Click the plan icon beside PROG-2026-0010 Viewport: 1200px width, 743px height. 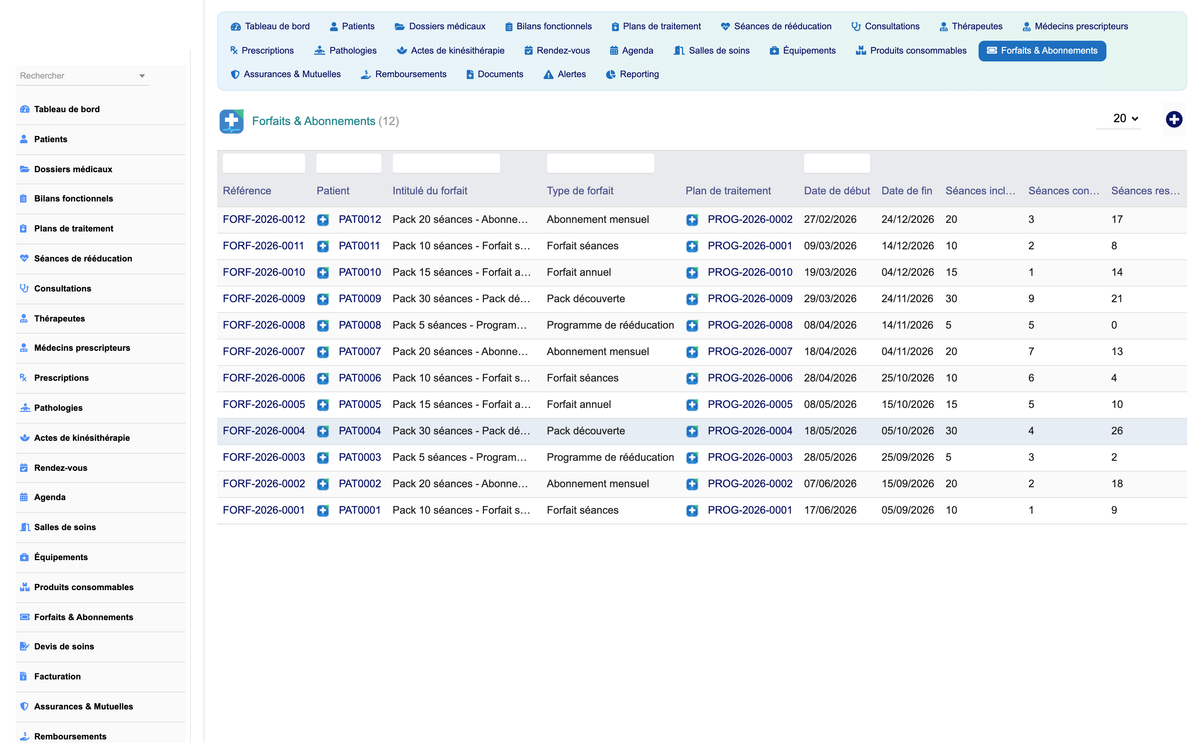pos(692,272)
